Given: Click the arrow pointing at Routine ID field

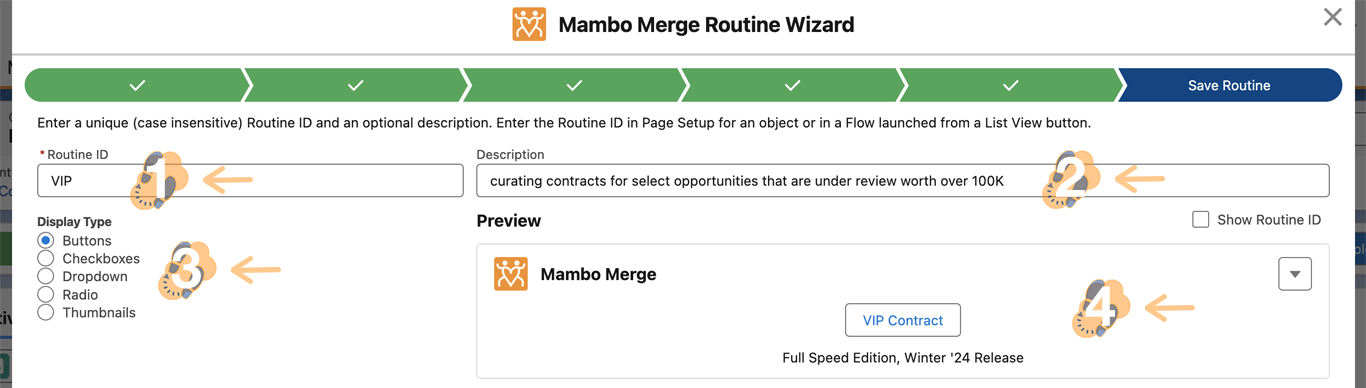Looking at the screenshot, I should 228,180.
